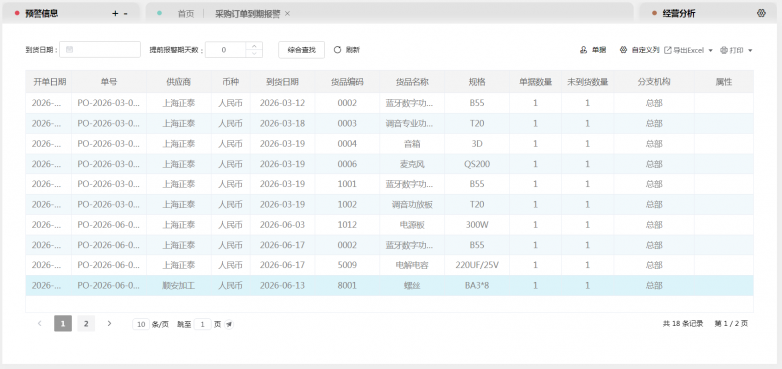The height and width of the screenshot is (369, 782).
Task: Decrease 提前报警期天数 with down arrow
Action: 254,53
